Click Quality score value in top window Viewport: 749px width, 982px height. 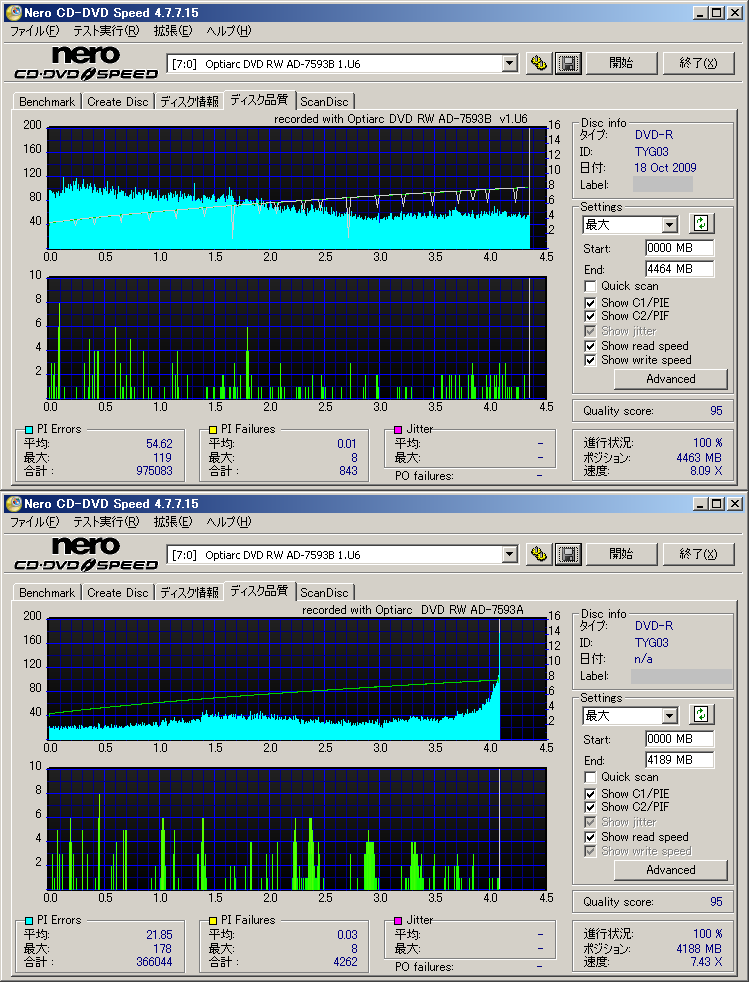pyautogui.click(x=716, y=411)
